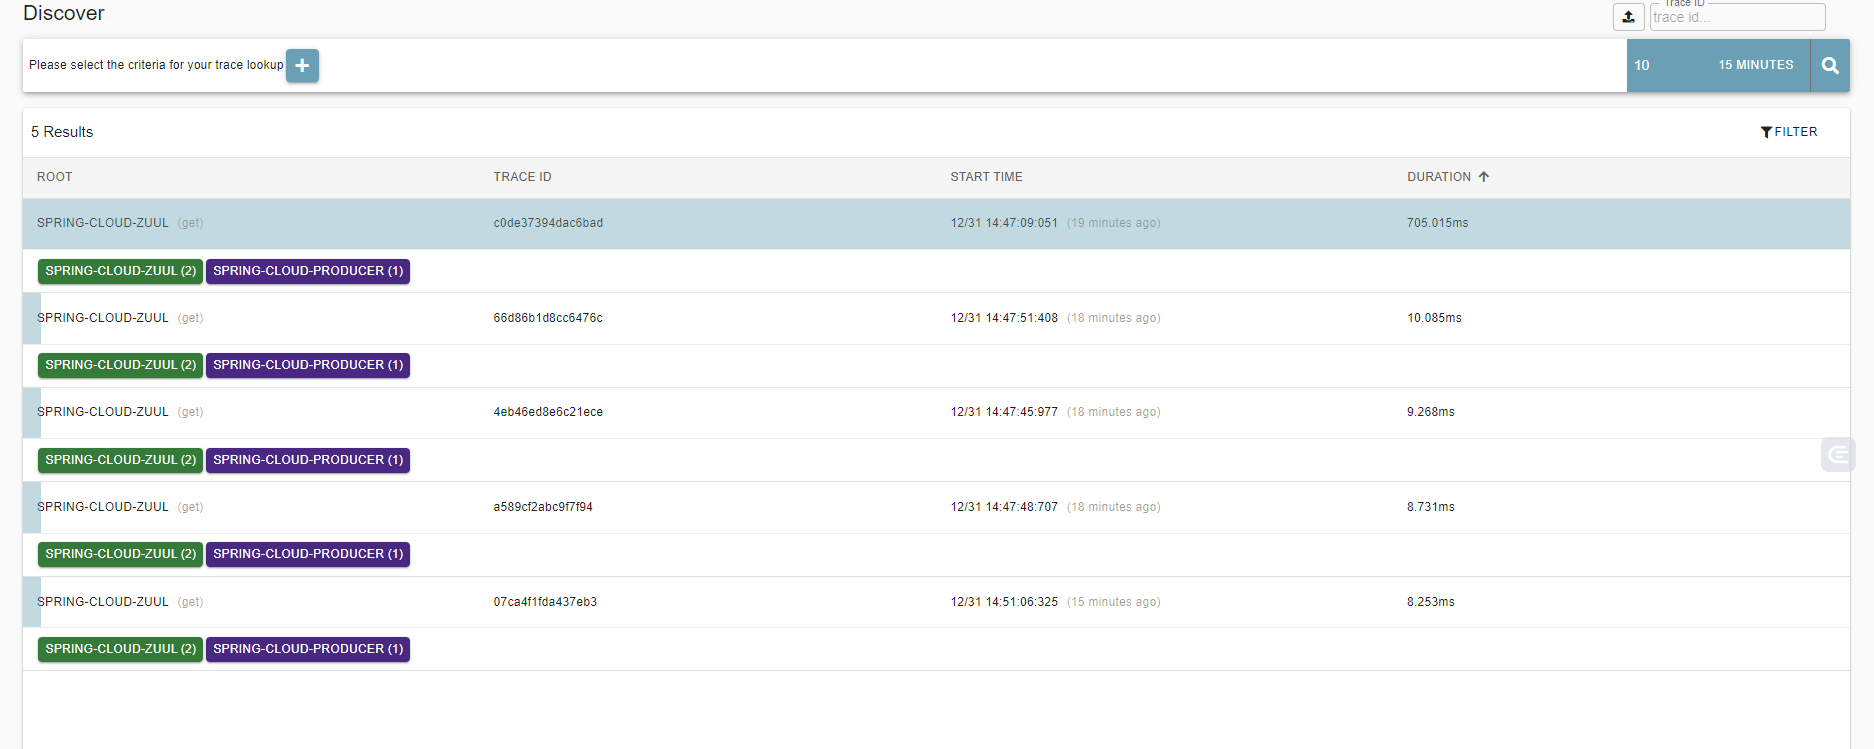Click start time 12/31 14:51:06:325
This screenshot has width=1874, height=749.
pos(1004,602)
